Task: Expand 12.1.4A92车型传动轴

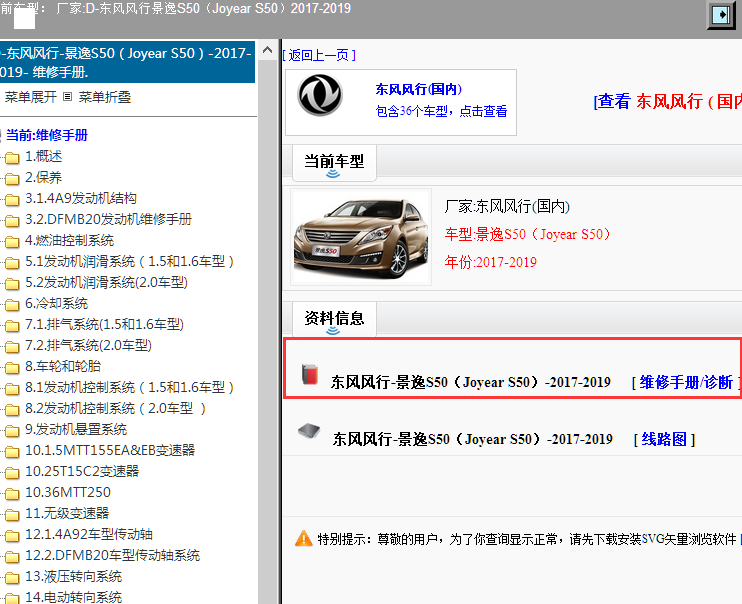Action: coord(88,534)
